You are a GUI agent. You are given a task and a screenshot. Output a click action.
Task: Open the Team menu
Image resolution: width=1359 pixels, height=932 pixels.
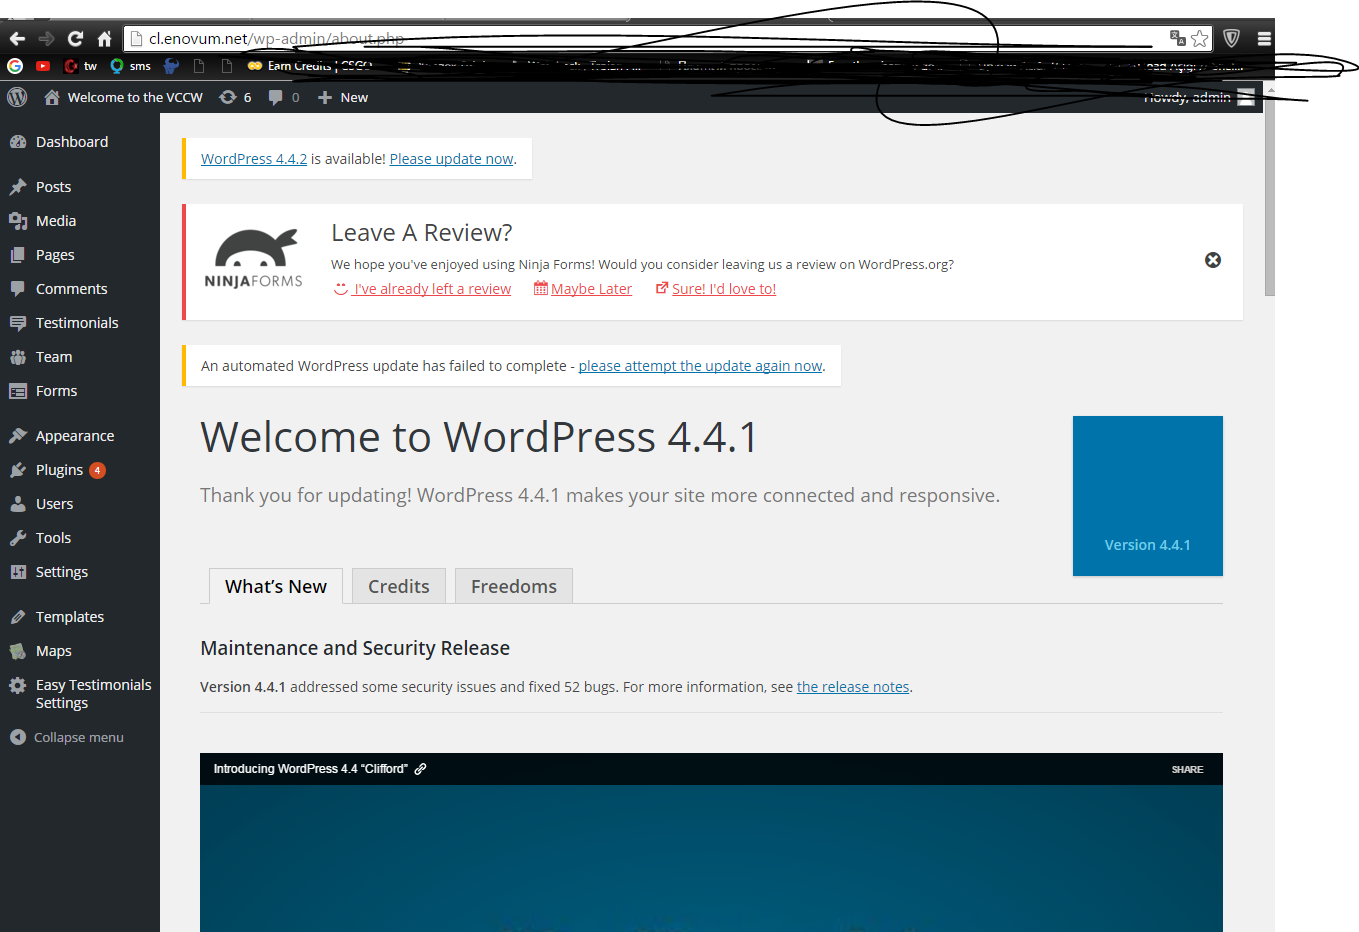[x=80, y=357]
